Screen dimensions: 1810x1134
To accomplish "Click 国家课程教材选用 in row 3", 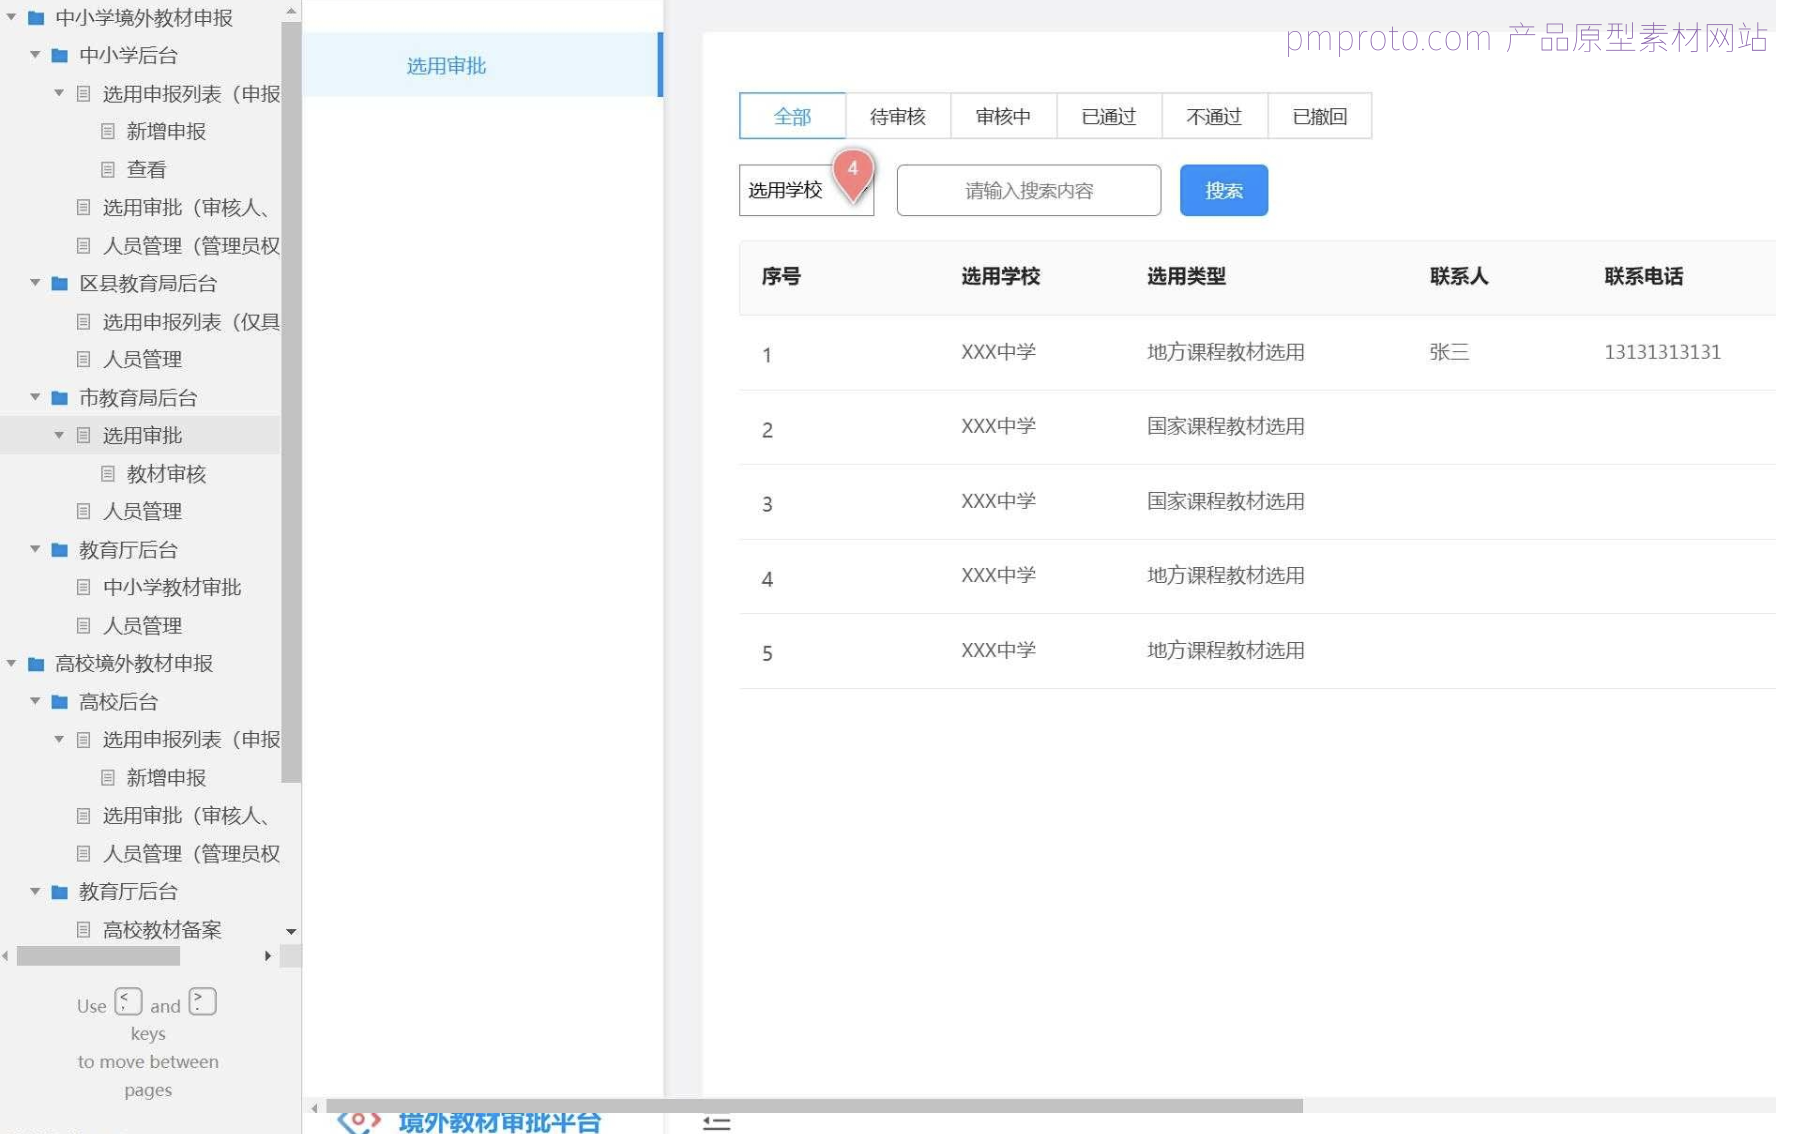I will 1225,501.
